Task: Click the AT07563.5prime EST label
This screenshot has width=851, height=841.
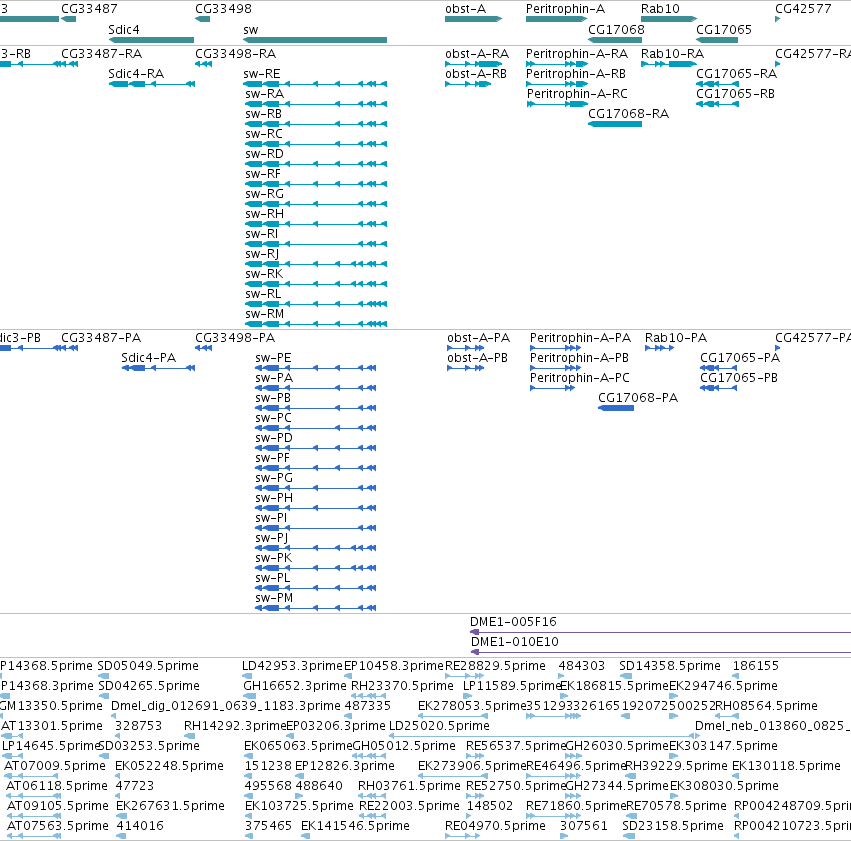Action: tap(58, 826)
